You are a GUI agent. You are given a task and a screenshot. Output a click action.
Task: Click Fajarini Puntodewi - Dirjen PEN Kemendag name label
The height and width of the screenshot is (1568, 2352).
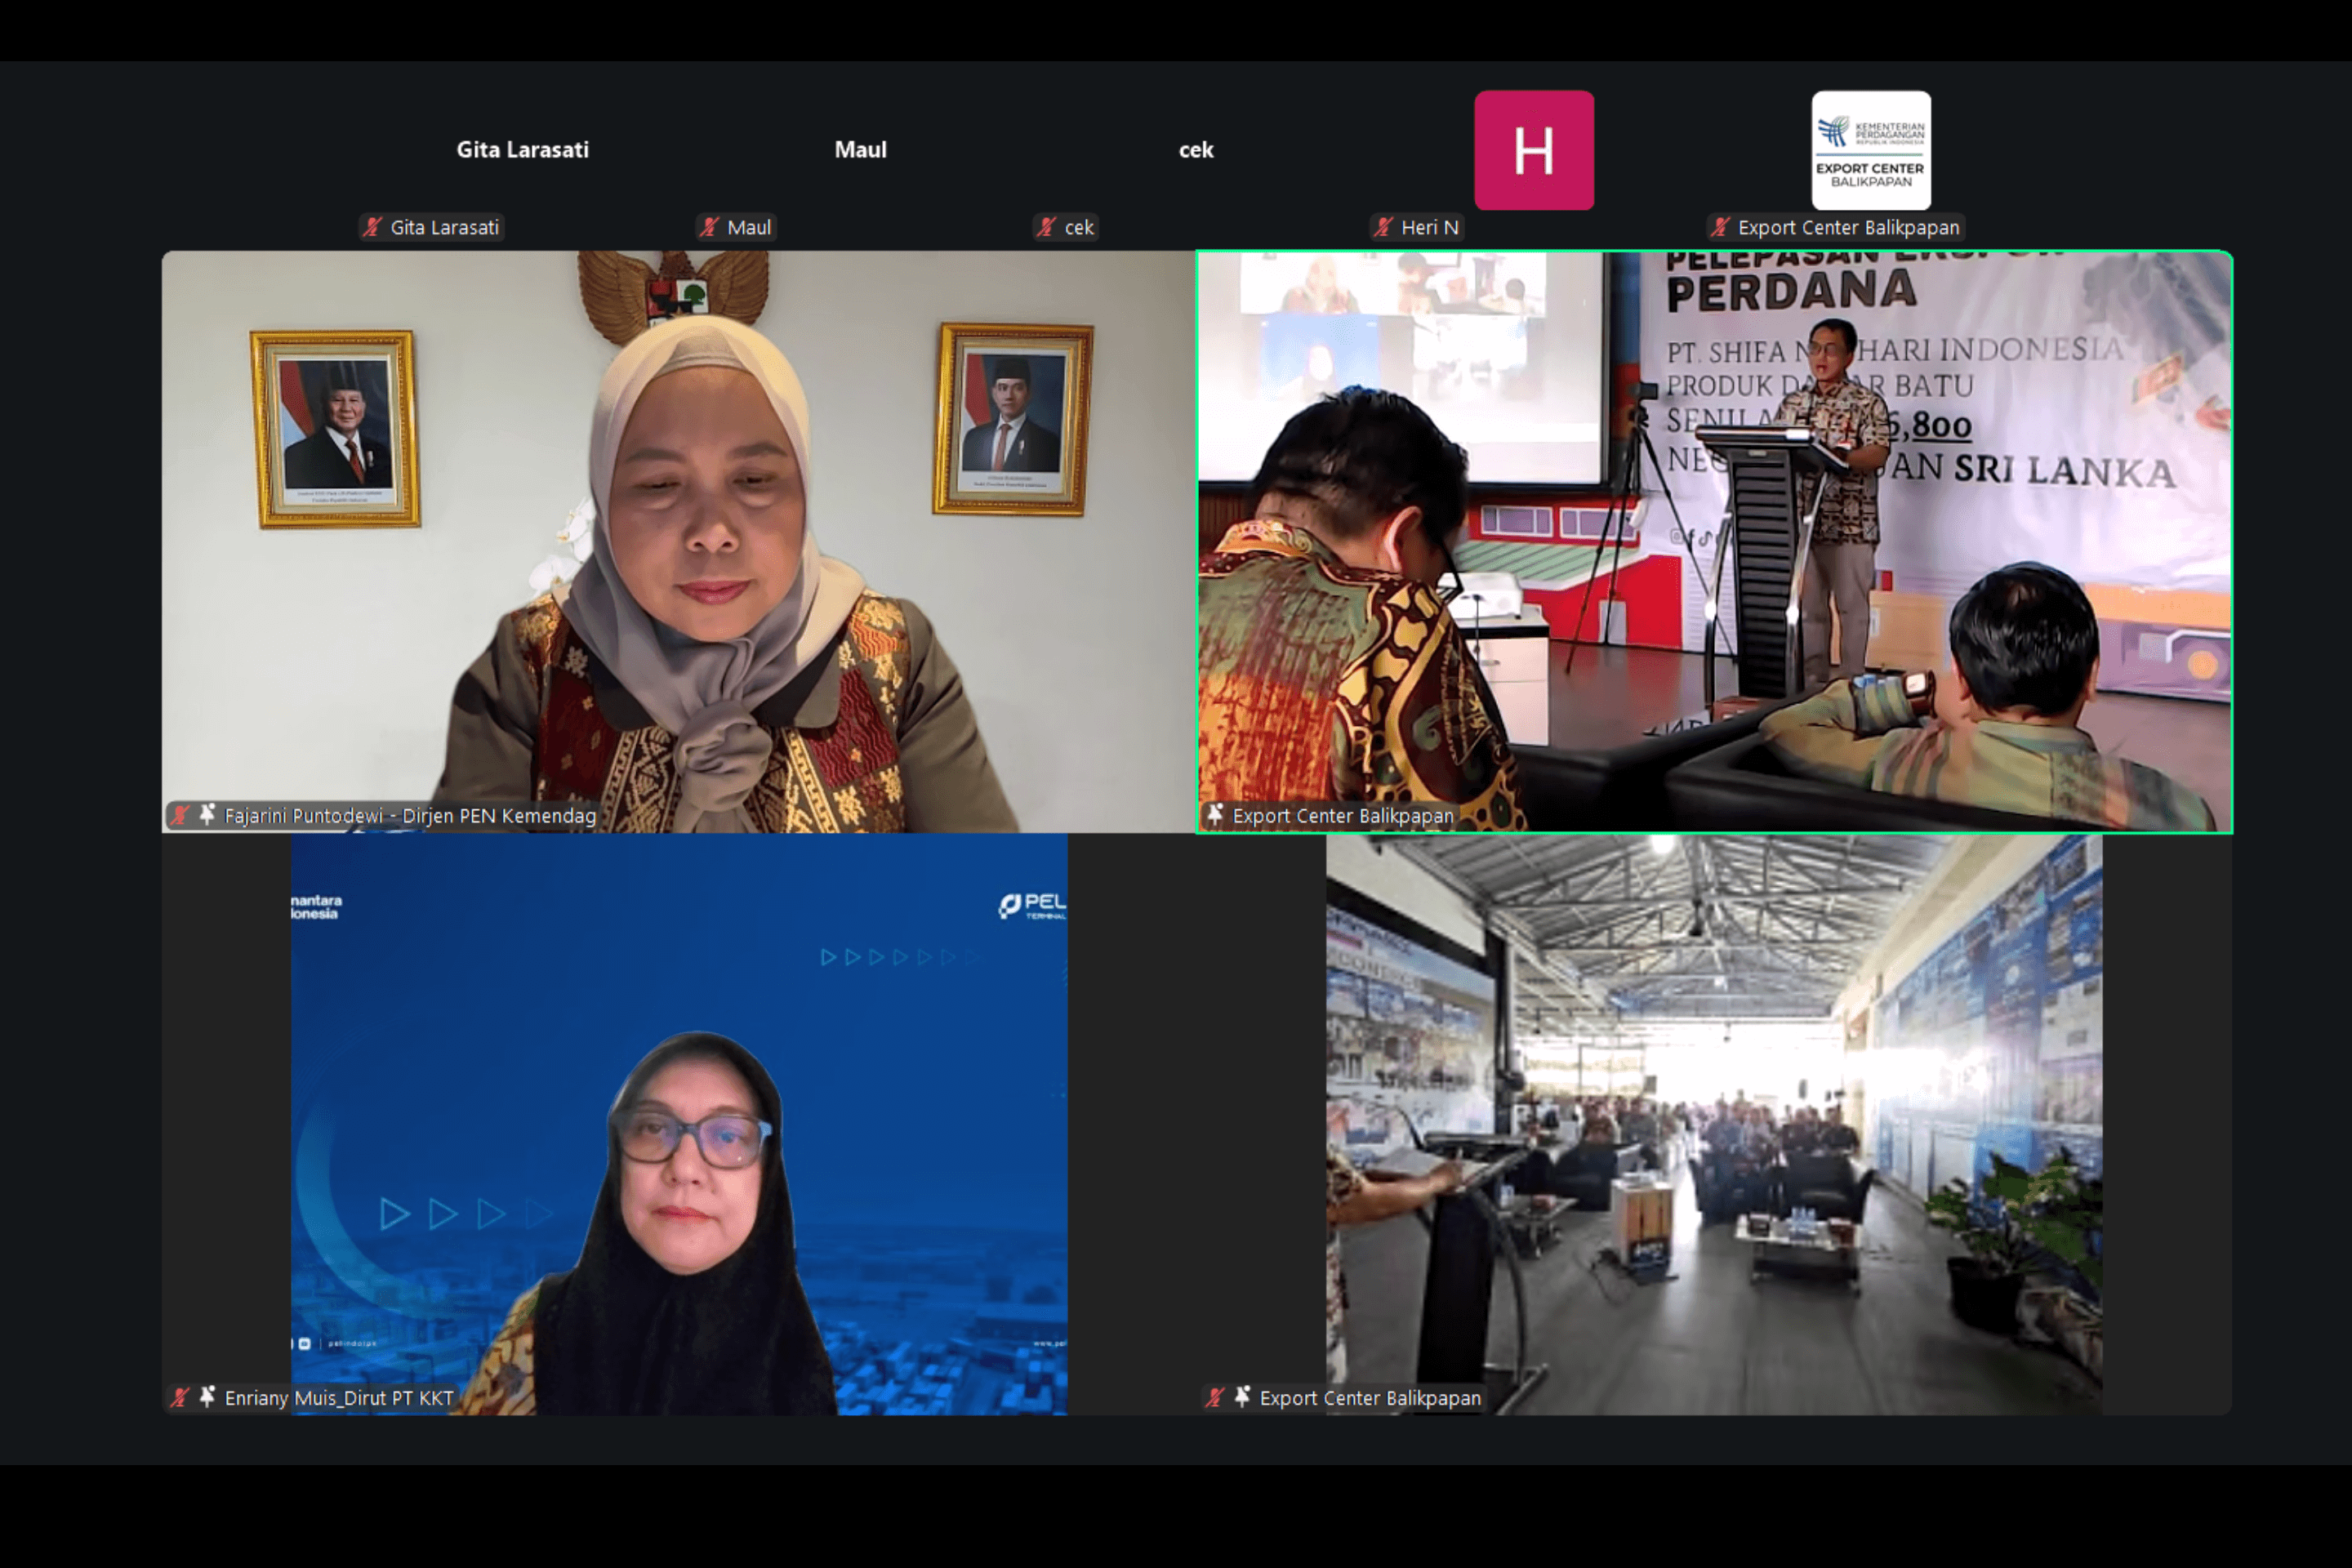click(x=410, y=816)
